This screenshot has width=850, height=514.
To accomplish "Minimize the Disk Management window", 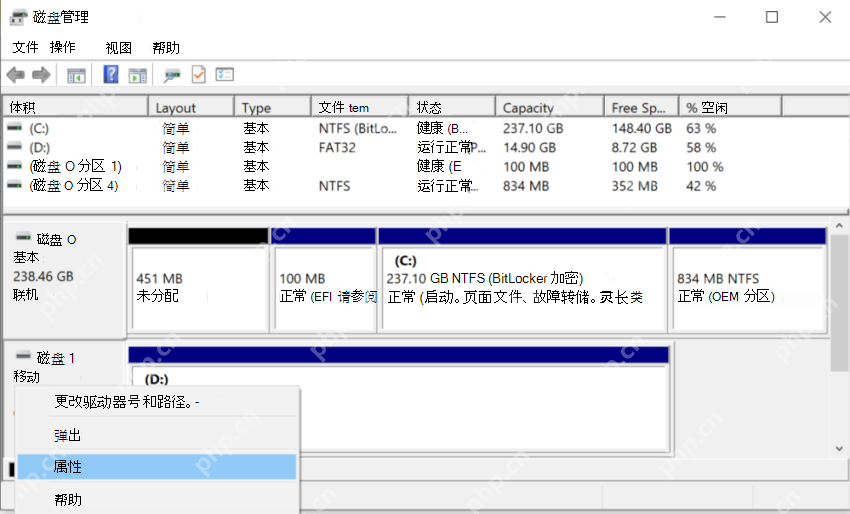I will click(720, 17).
